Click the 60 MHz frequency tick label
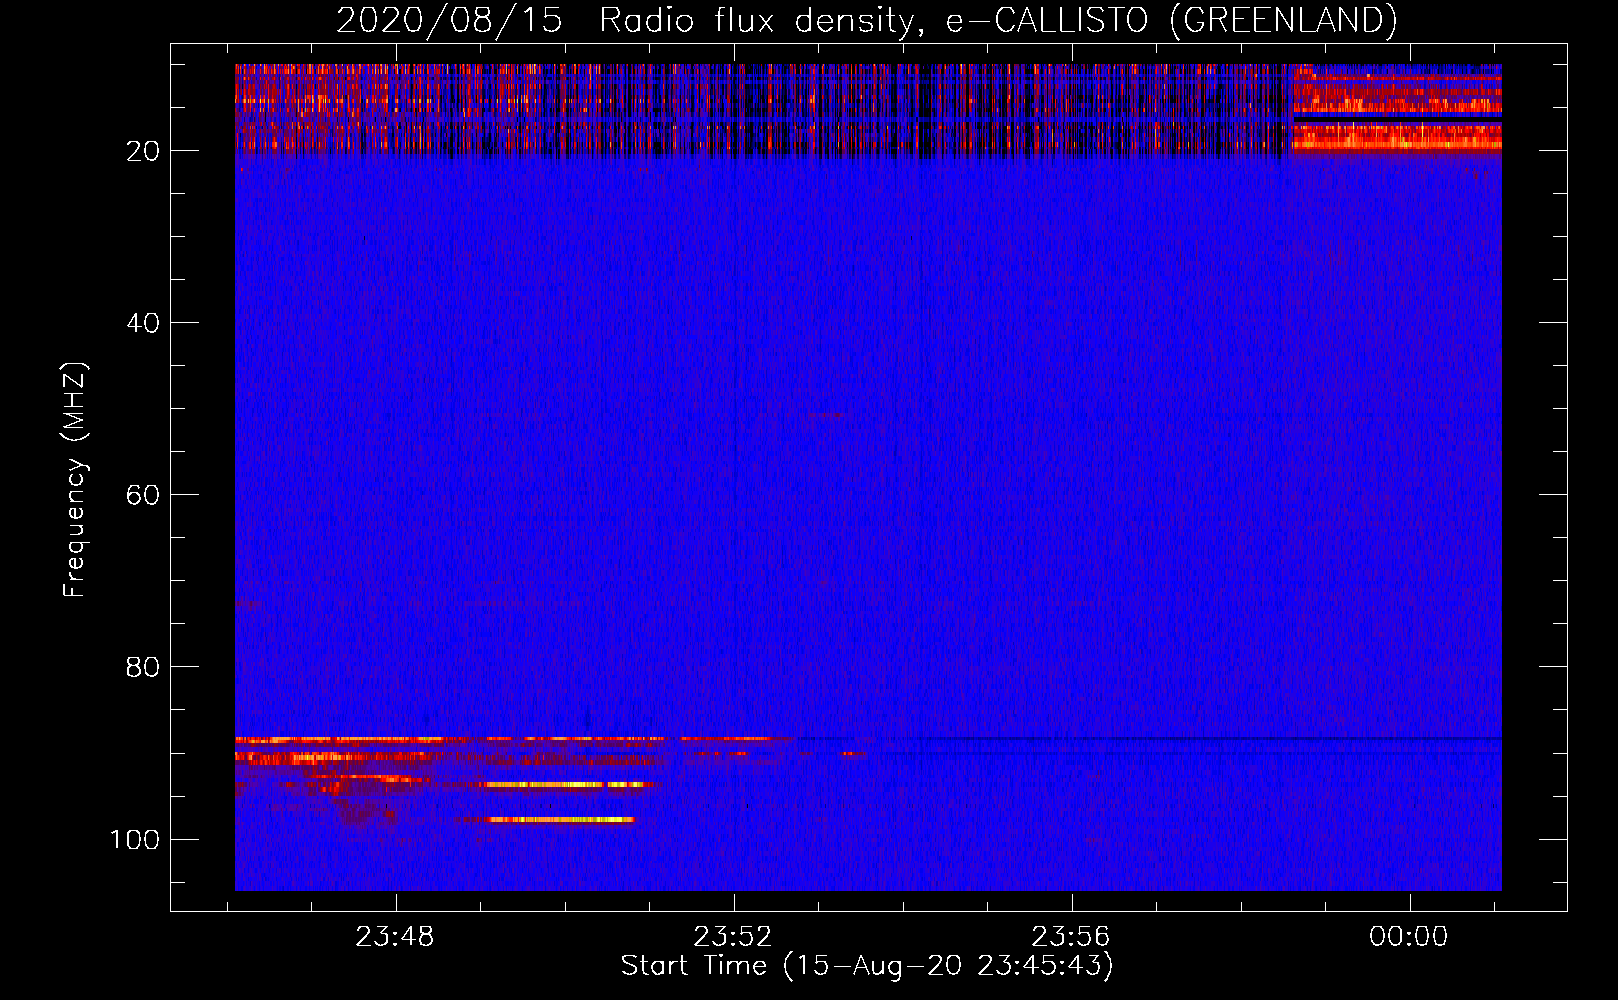 point(143,495)
